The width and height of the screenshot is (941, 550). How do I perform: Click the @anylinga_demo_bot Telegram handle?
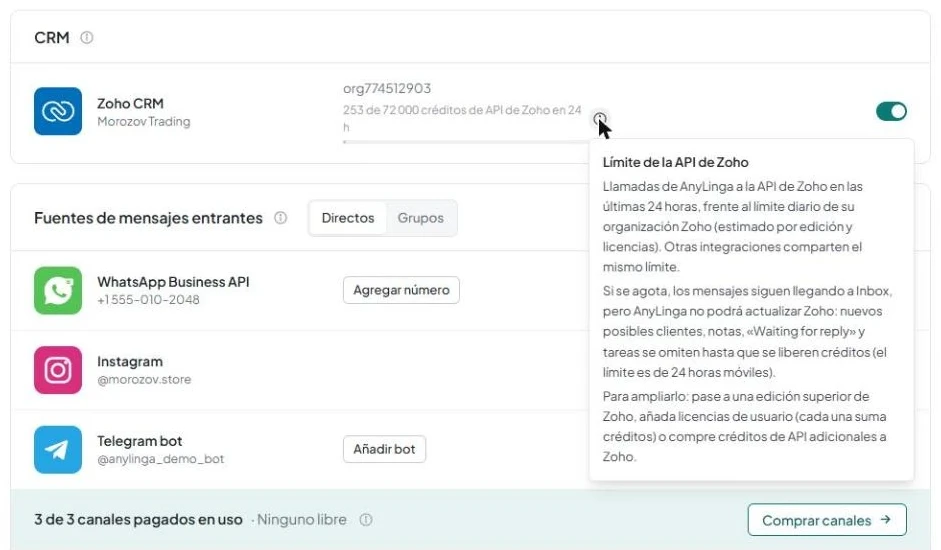160,459
